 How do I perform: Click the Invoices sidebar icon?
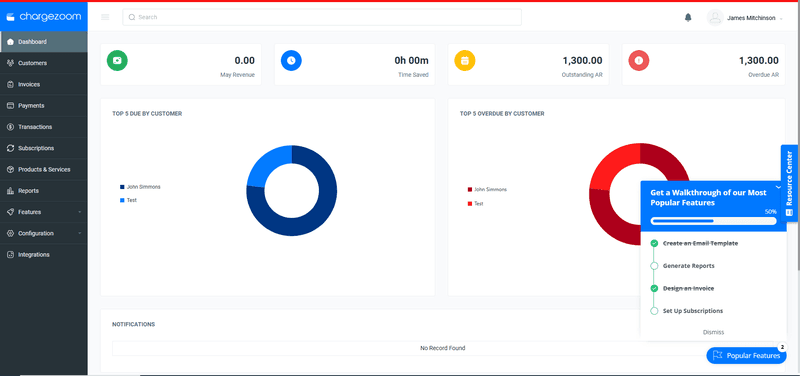[x=10, y=85]
